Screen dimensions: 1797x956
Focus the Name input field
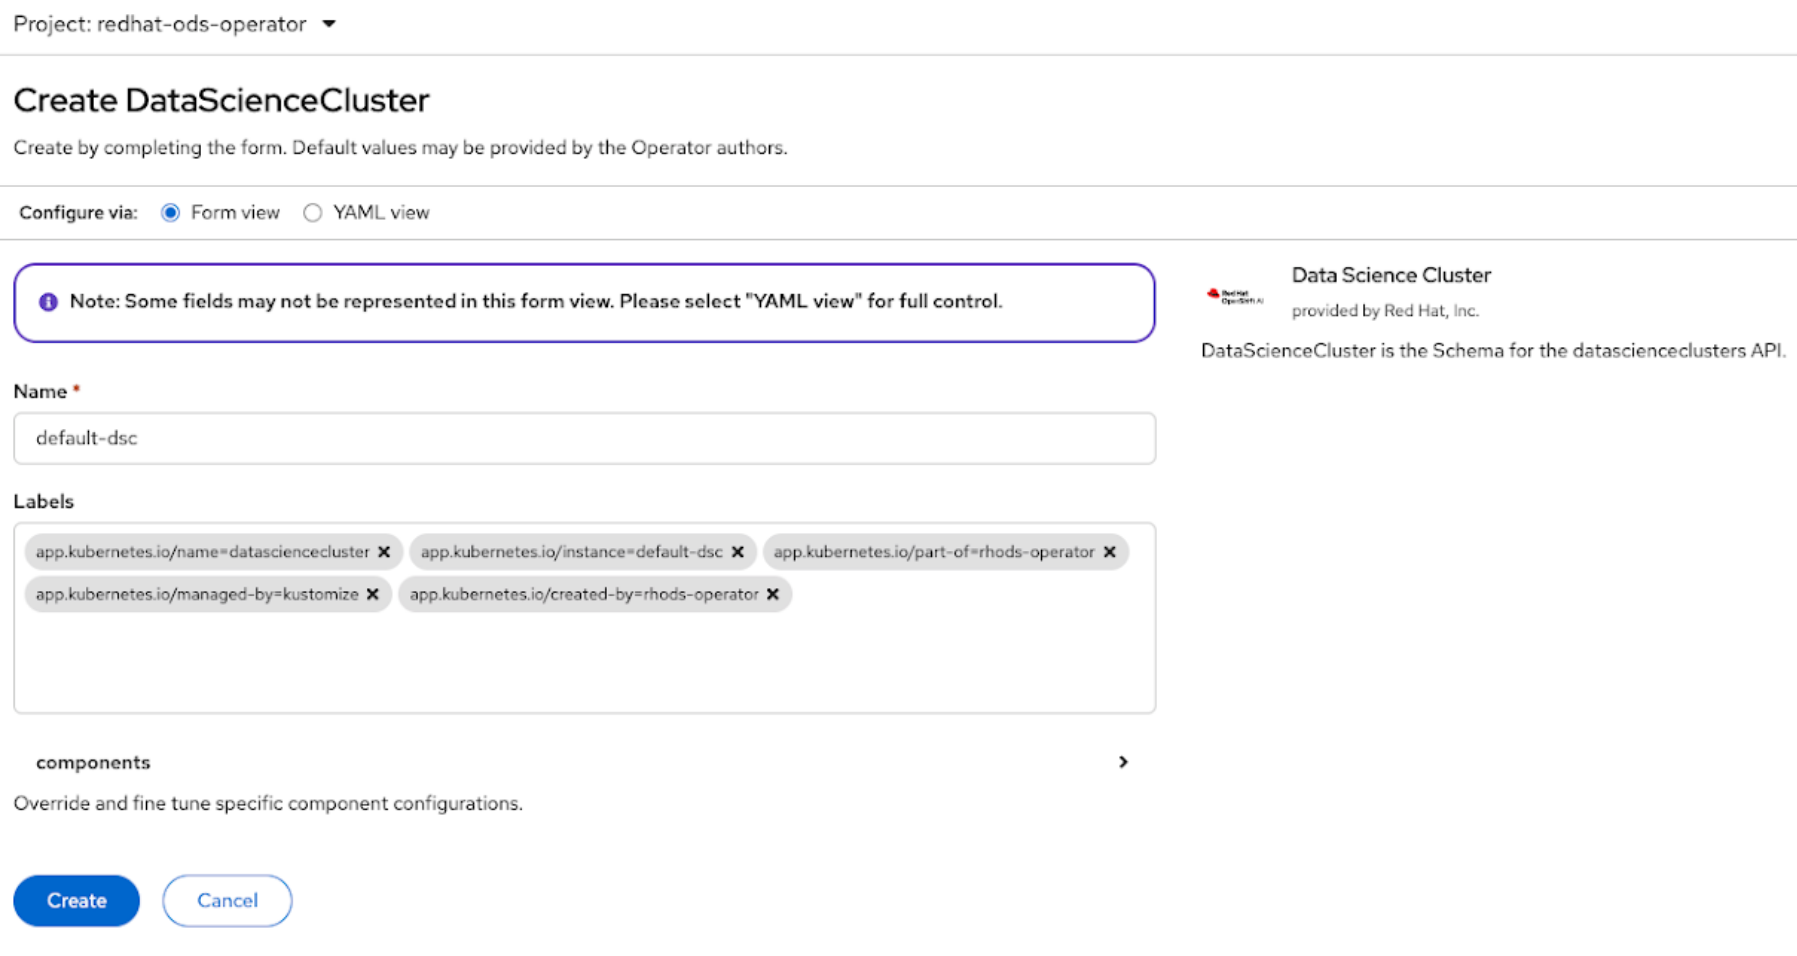coord(584,438)
